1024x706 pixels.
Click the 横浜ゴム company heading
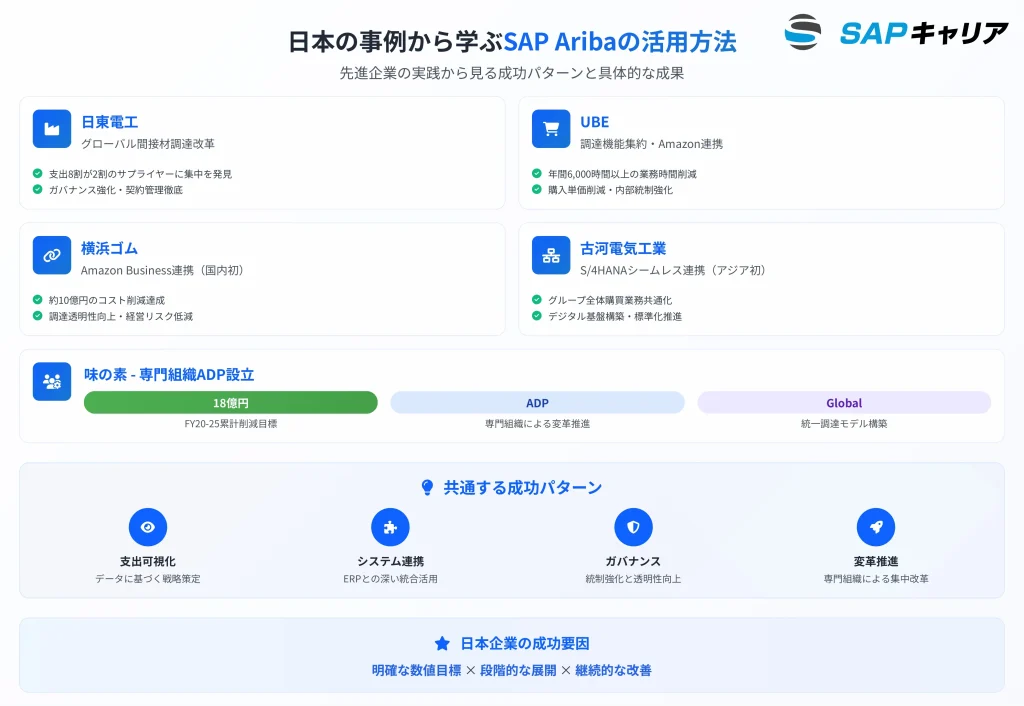tap(109, 249)
